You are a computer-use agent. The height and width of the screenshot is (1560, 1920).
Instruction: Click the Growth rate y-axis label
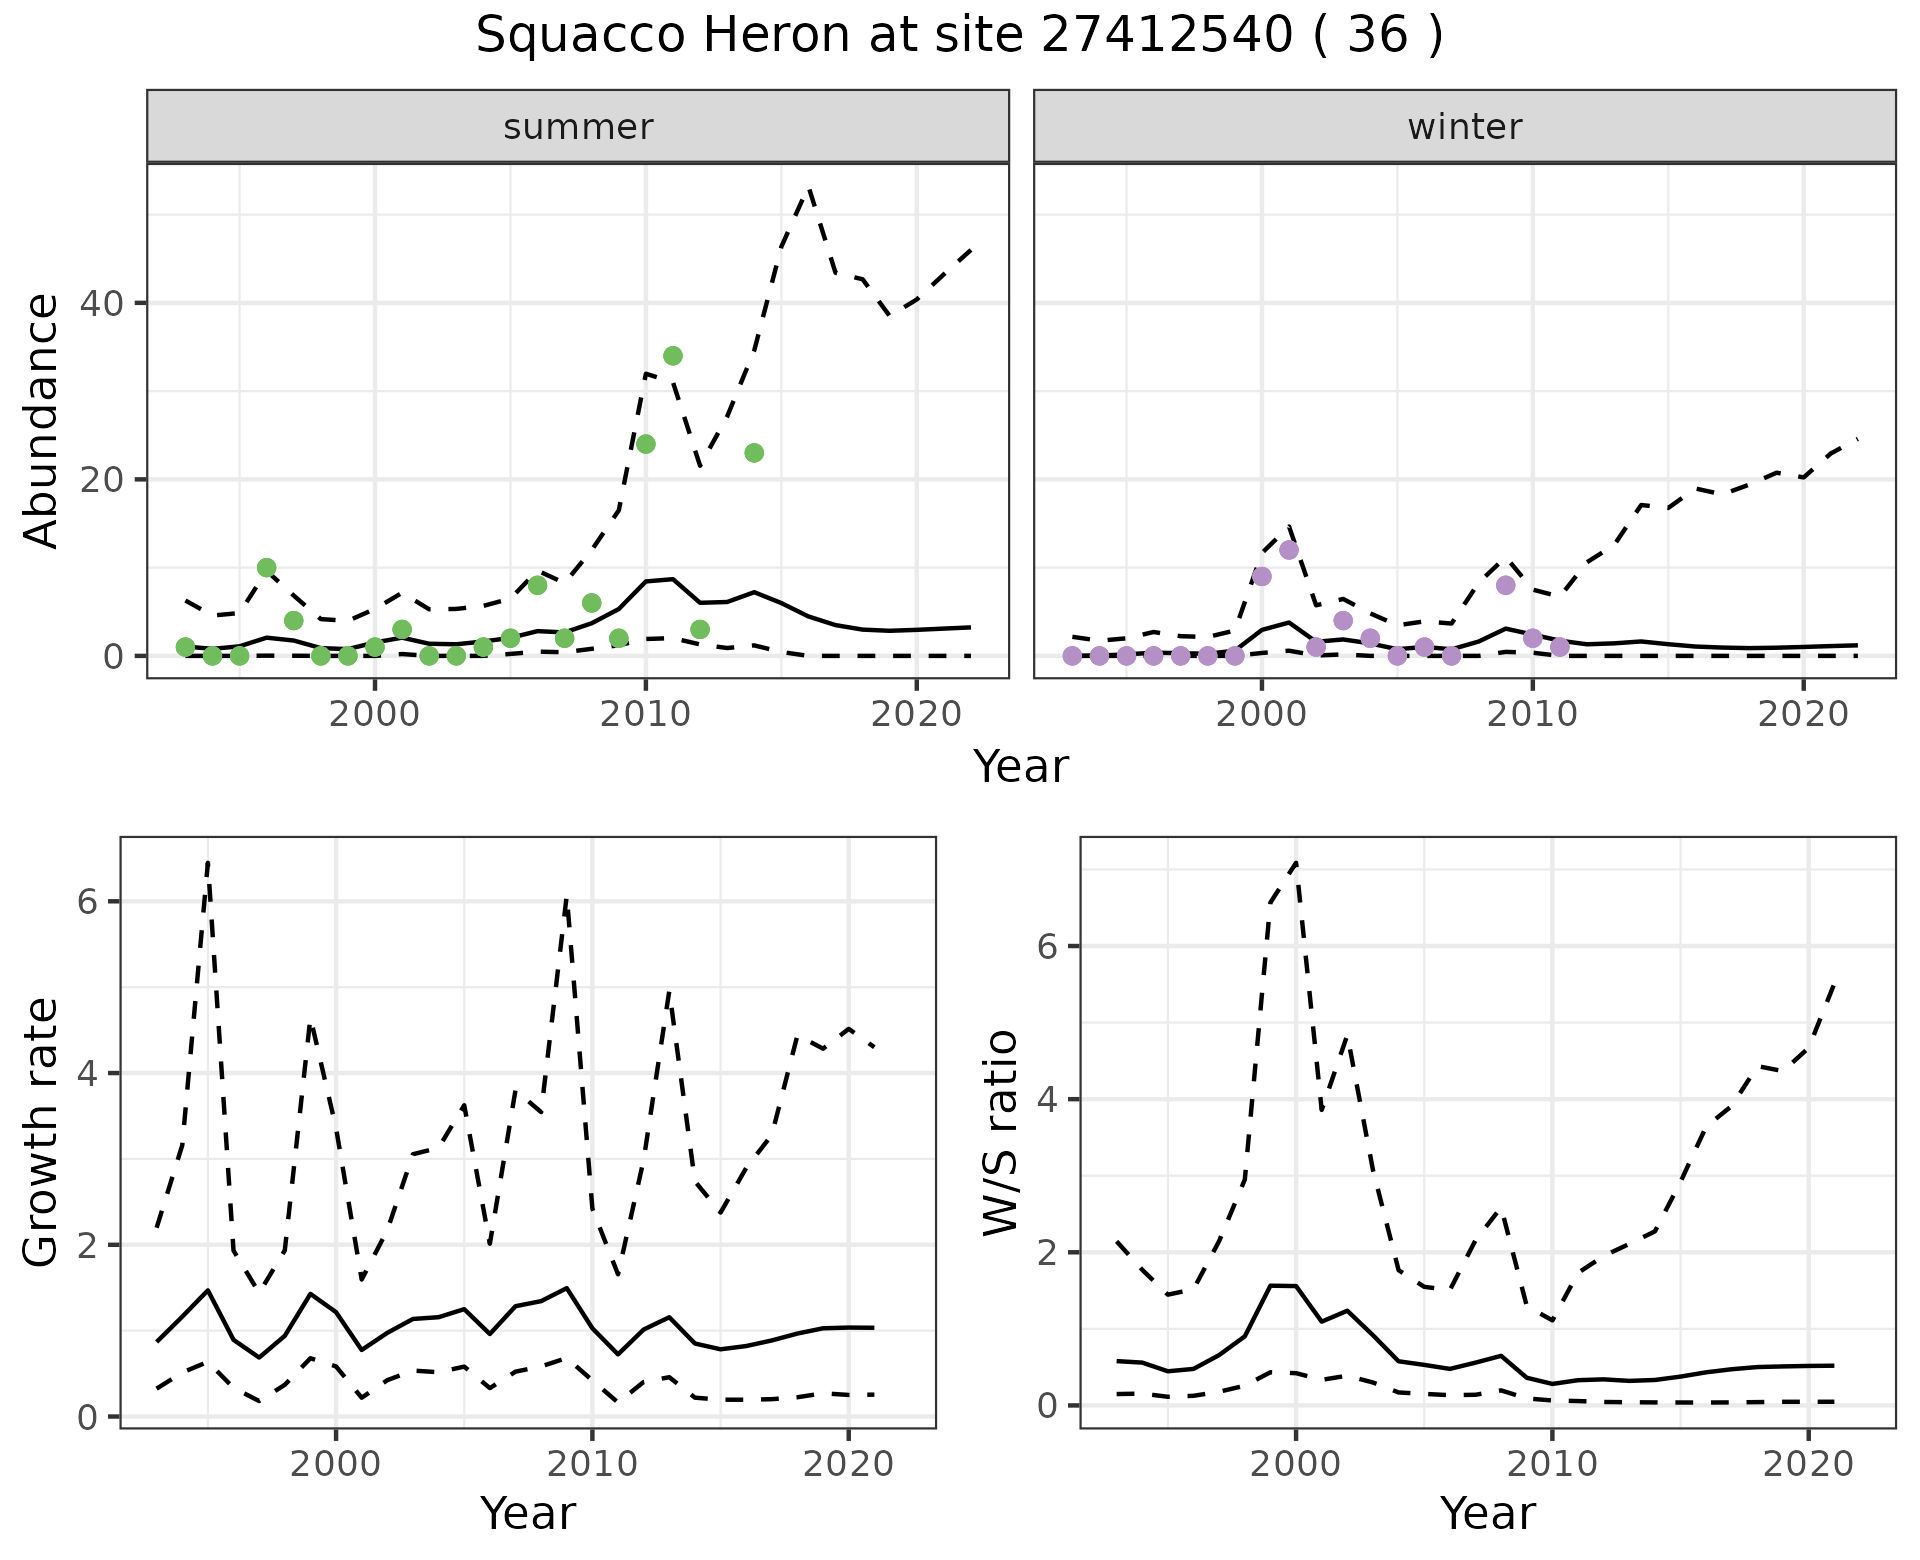[x=42, y=1132]
